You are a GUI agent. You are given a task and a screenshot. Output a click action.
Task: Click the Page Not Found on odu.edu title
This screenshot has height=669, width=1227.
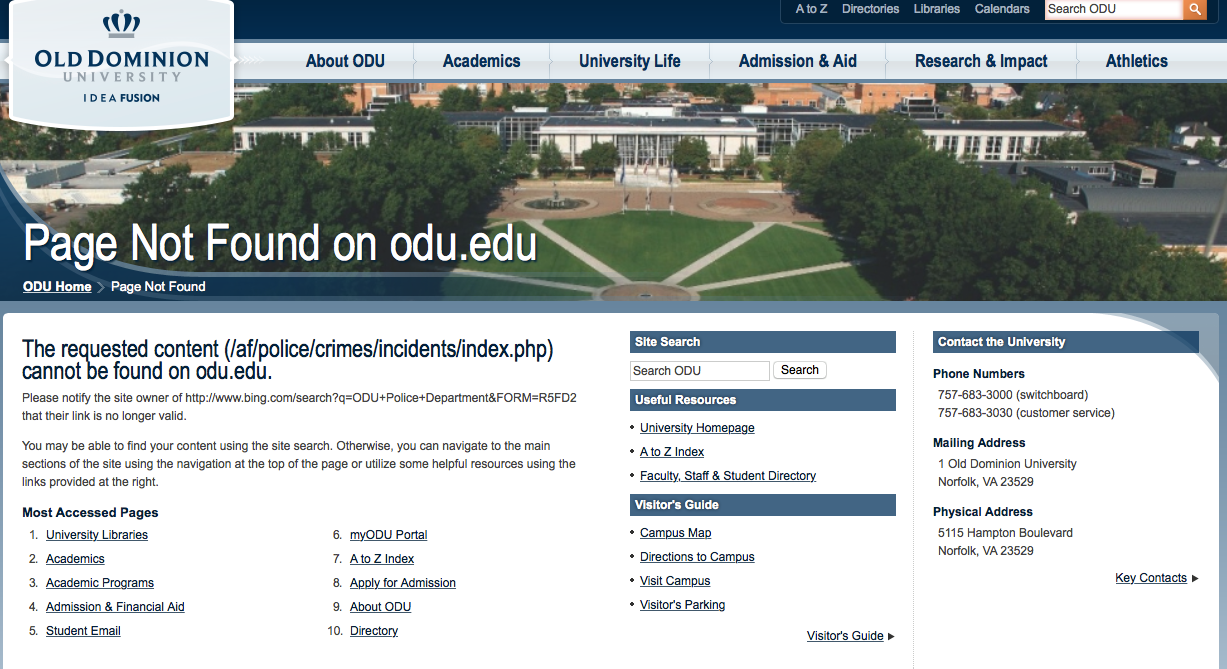click(x=280, y=244)
